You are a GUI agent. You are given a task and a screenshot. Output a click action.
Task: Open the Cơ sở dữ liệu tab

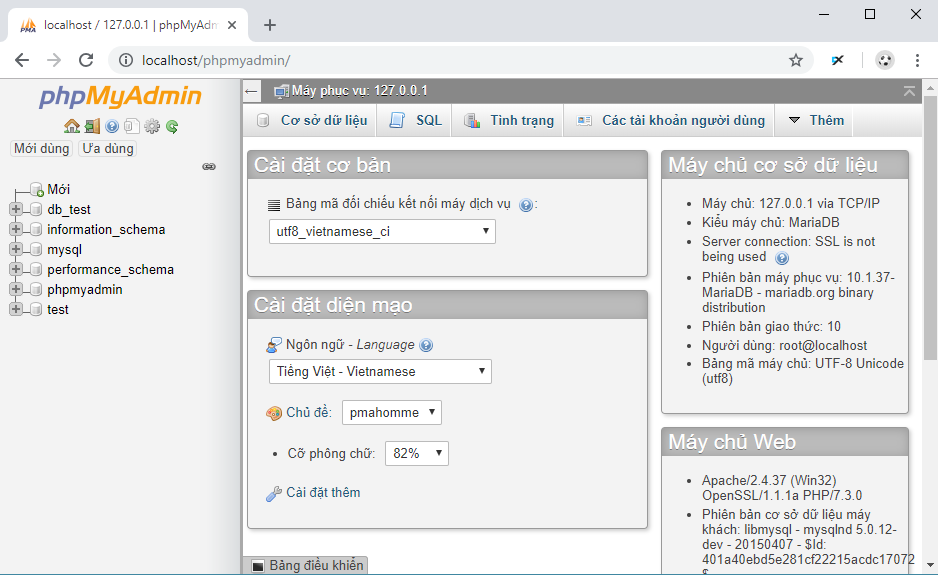(312, 120)
